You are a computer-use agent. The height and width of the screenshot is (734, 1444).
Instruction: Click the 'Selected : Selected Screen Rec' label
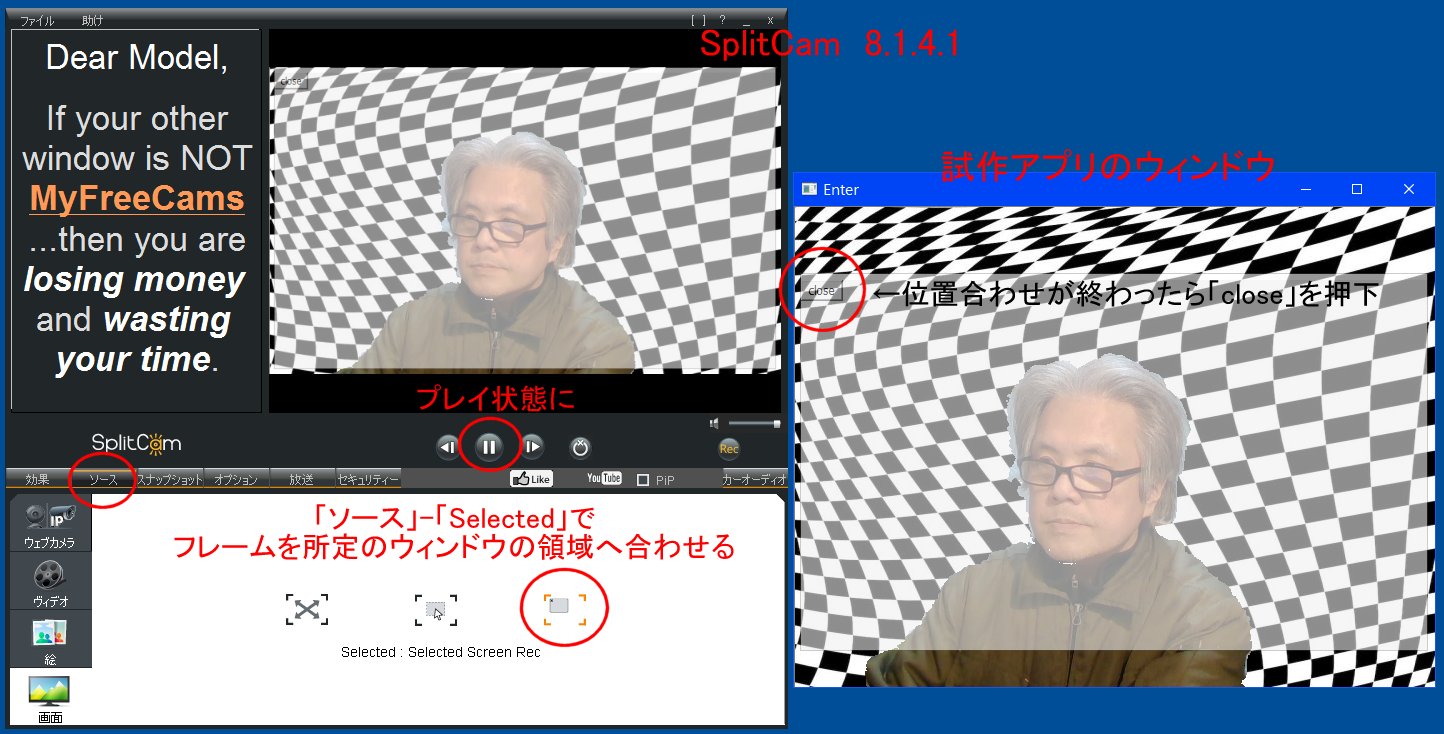click(x=440, y=652)
